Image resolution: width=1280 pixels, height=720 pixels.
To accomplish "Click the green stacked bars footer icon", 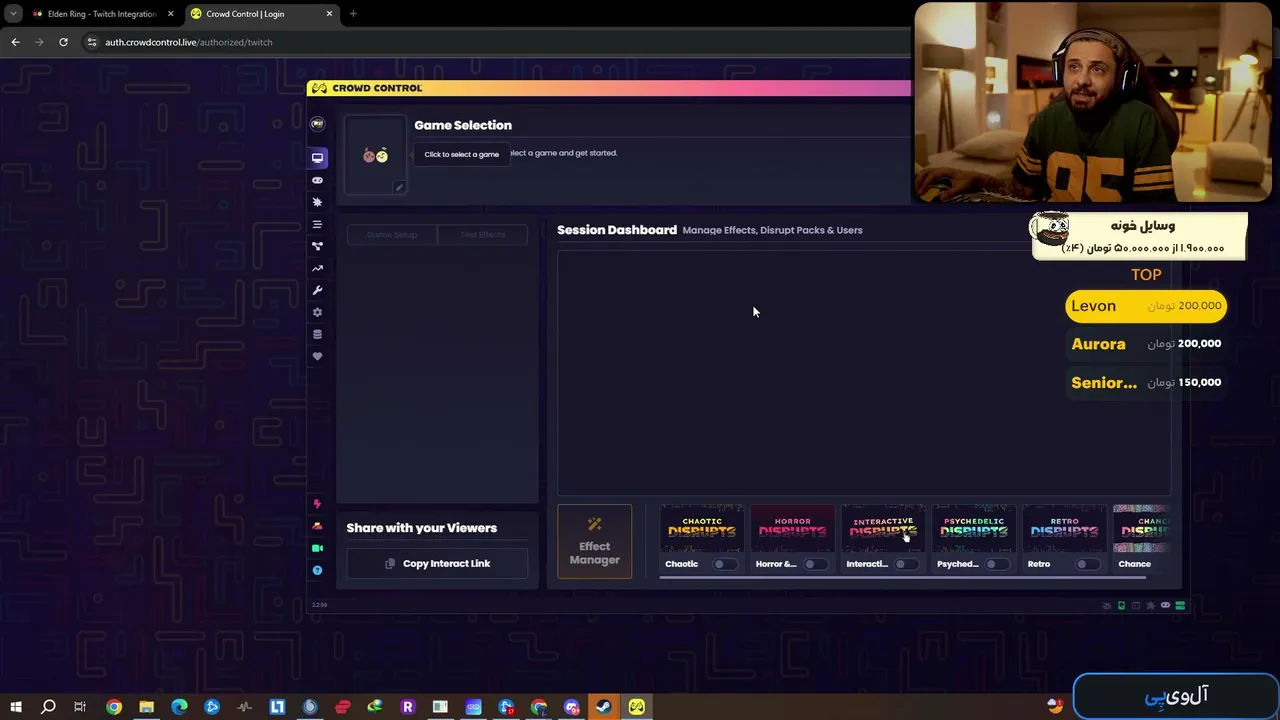I will [1180, 605].
